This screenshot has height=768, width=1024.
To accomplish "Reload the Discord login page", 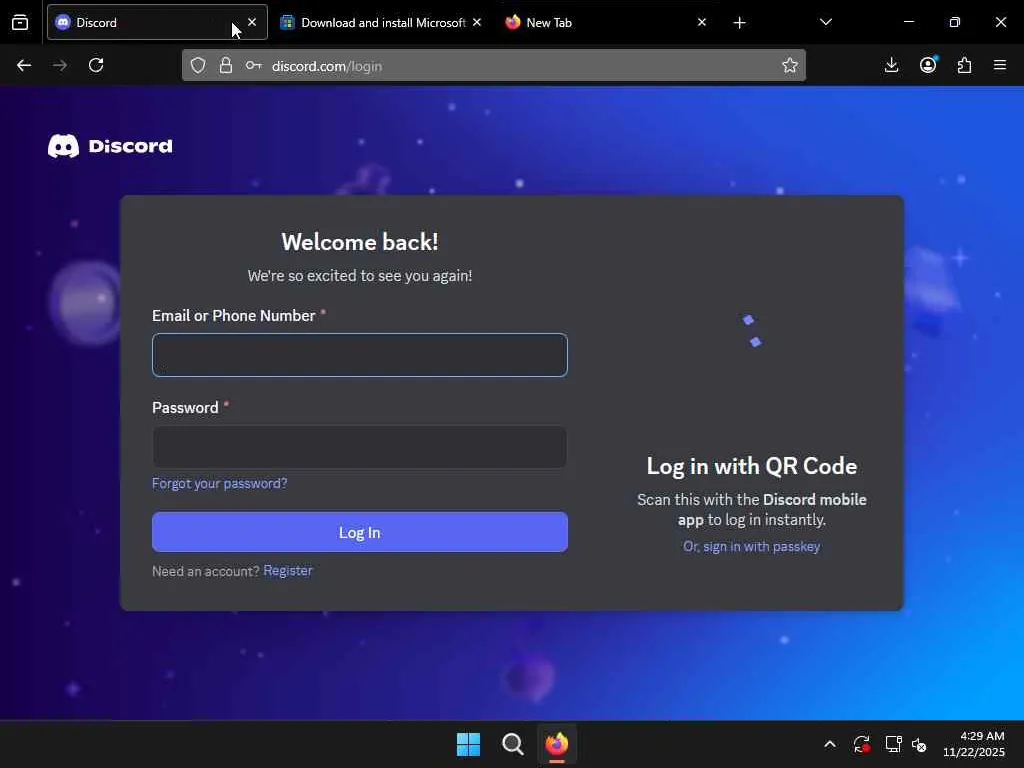I will click(96, 65).
